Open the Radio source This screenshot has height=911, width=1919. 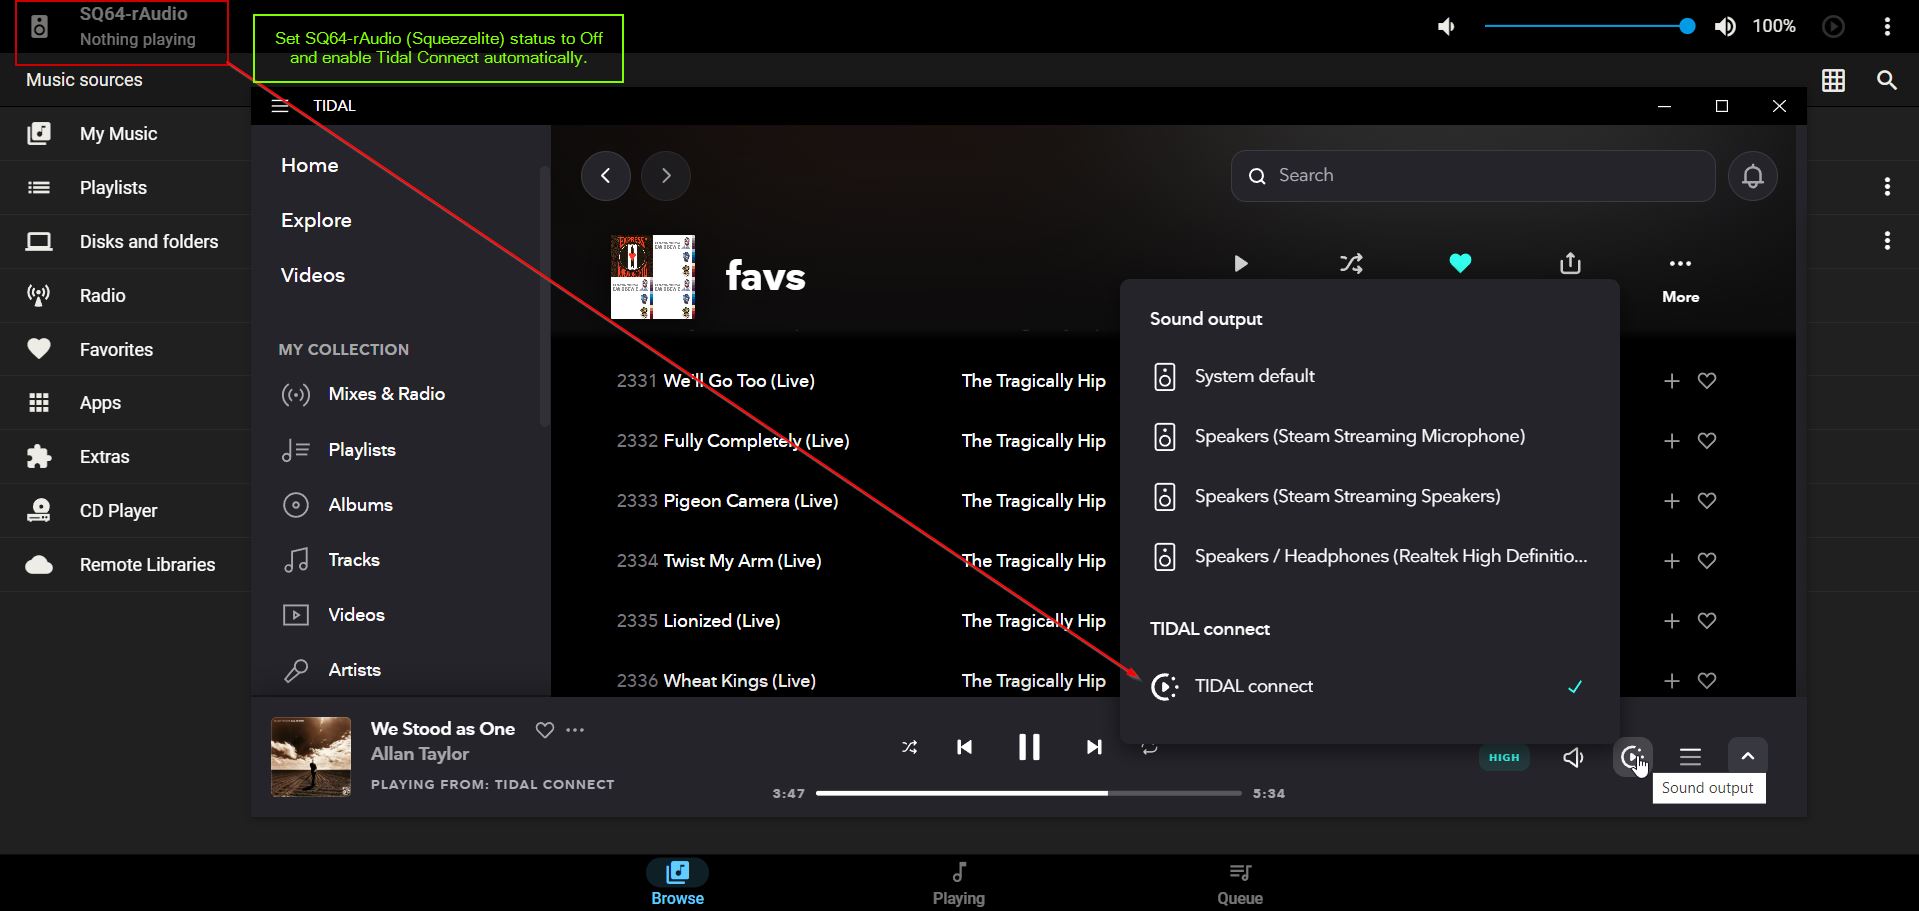125,296
